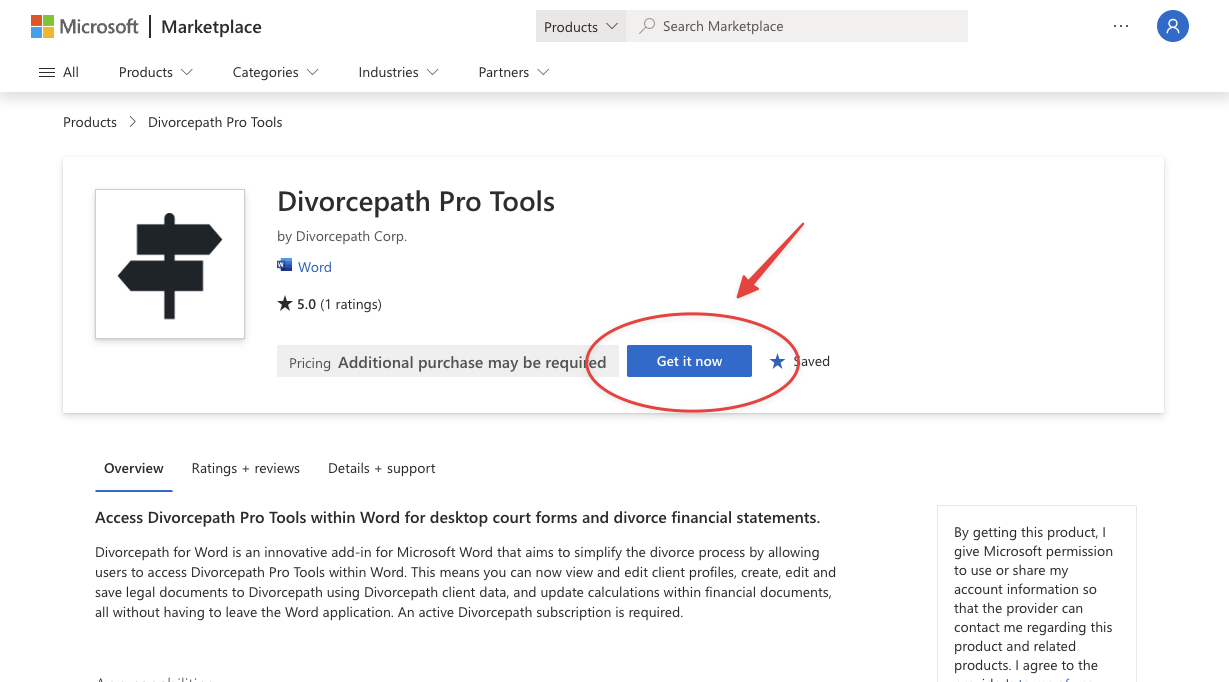Open the Categories dropdown
1229x682 pixels.
coord(275,72)
